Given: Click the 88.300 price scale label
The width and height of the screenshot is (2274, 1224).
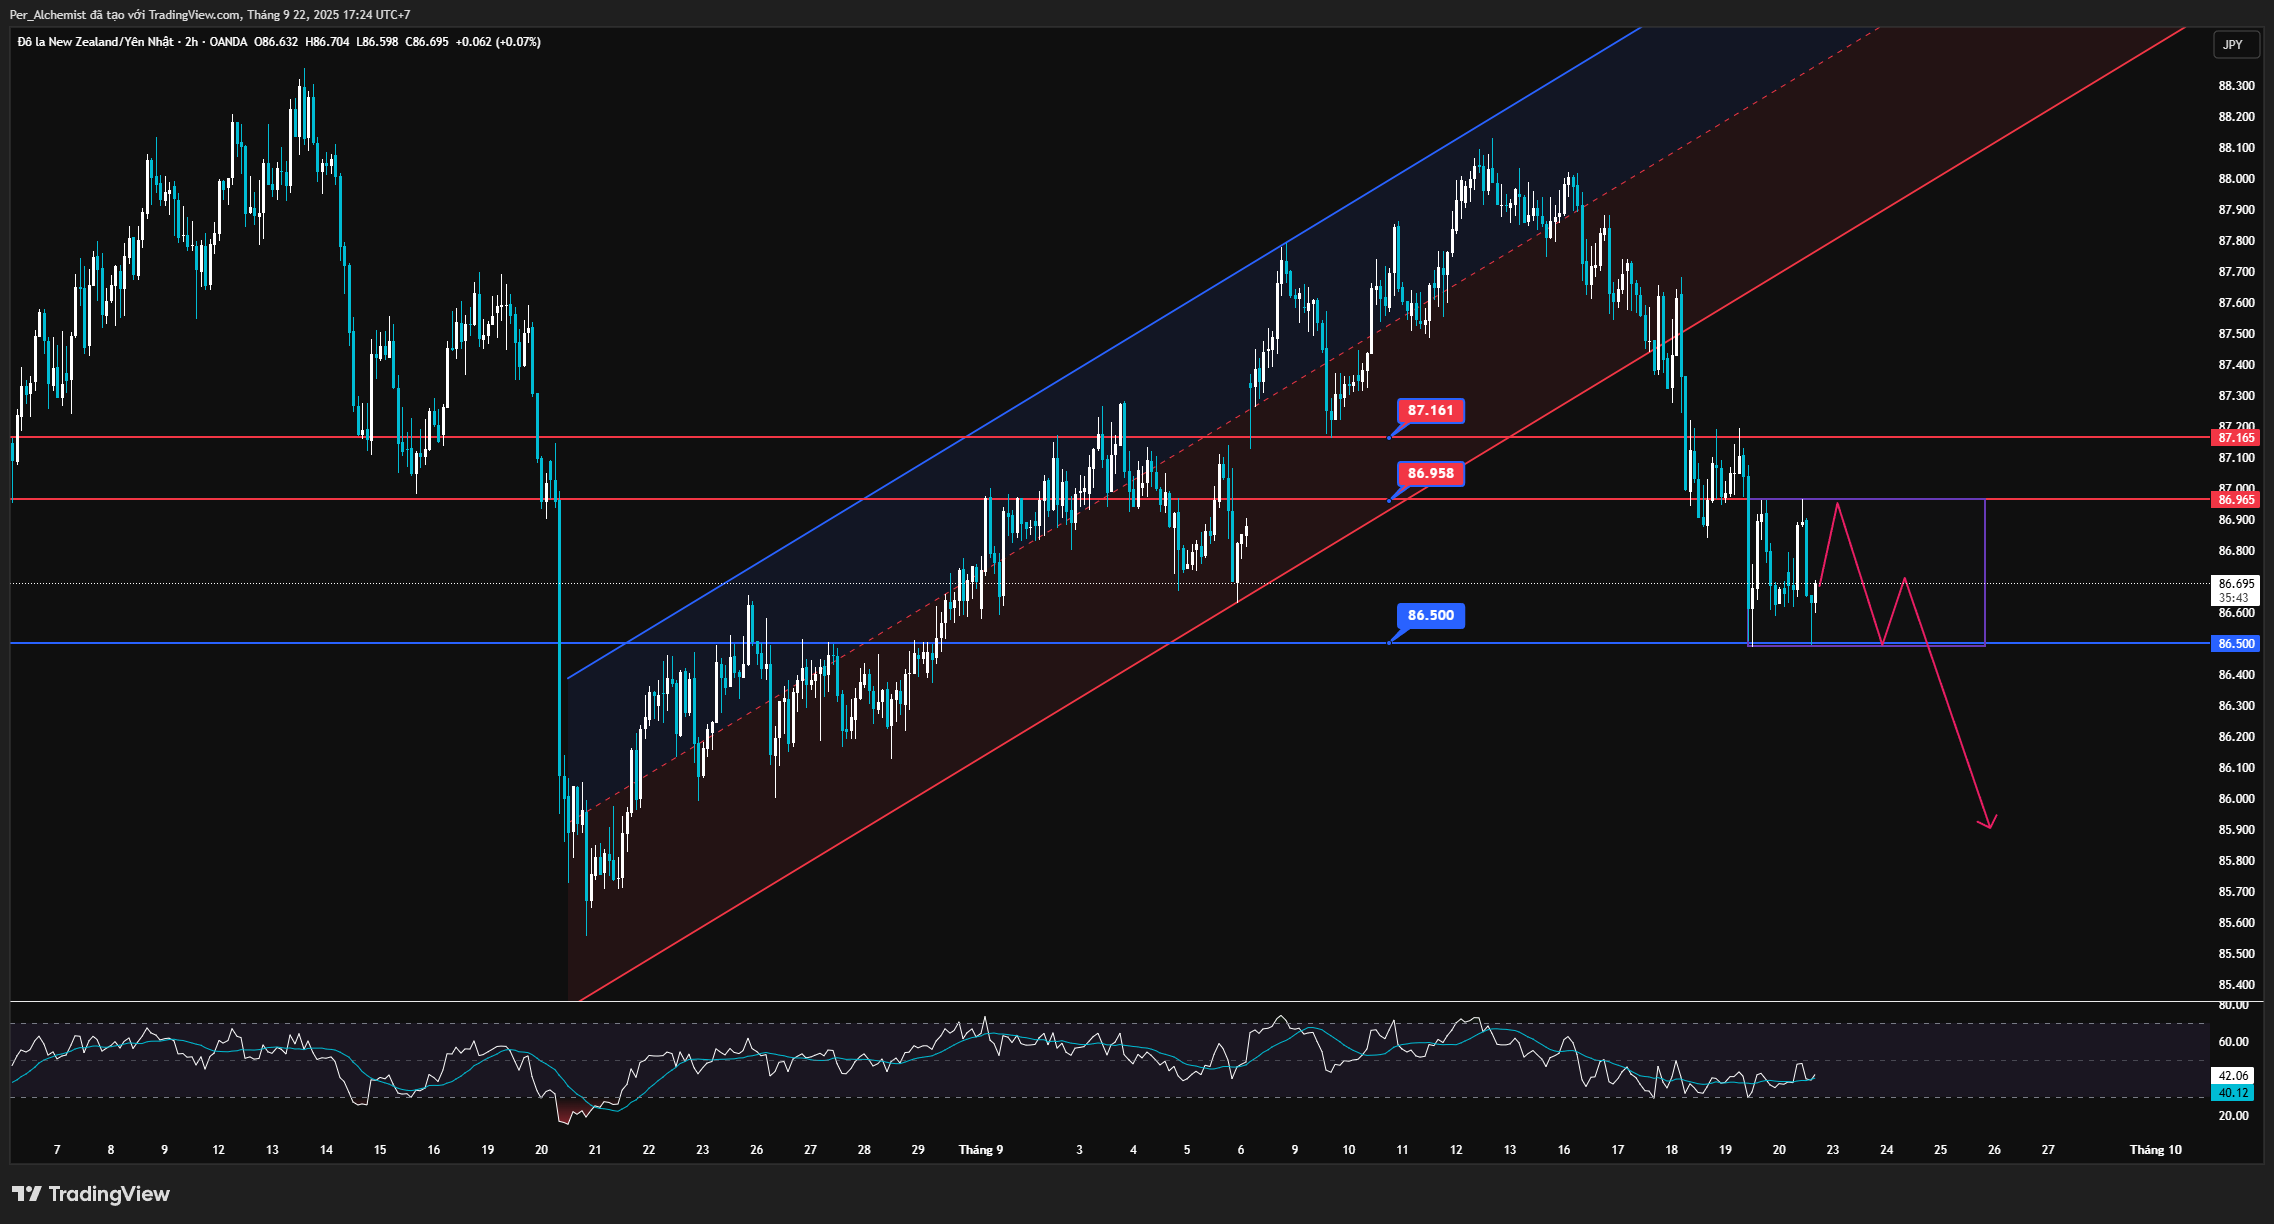Looking at the screenshot, I should [2236, 86].
